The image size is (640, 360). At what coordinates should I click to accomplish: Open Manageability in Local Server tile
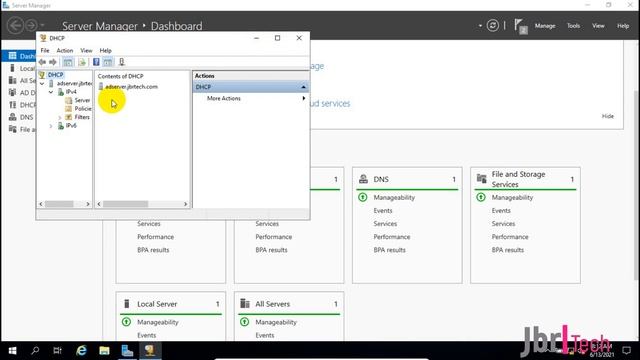coord(158,322)
